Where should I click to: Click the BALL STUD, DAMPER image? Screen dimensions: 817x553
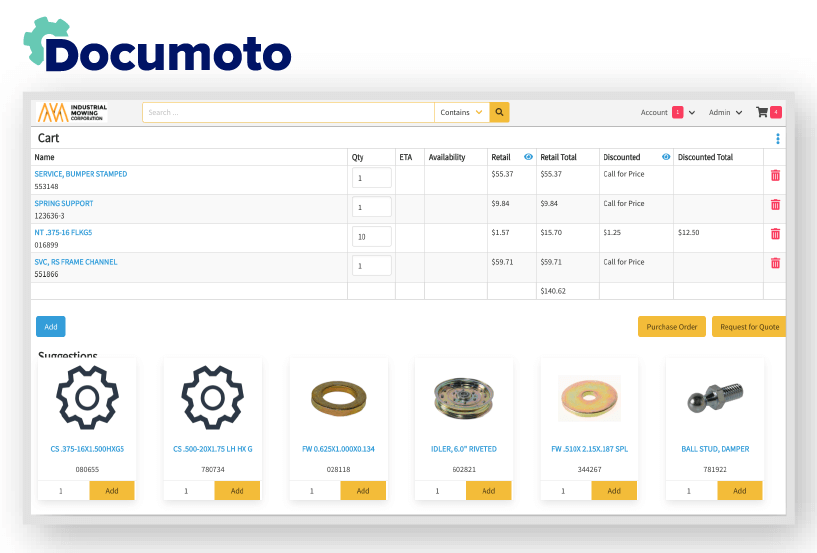point(715,397)
